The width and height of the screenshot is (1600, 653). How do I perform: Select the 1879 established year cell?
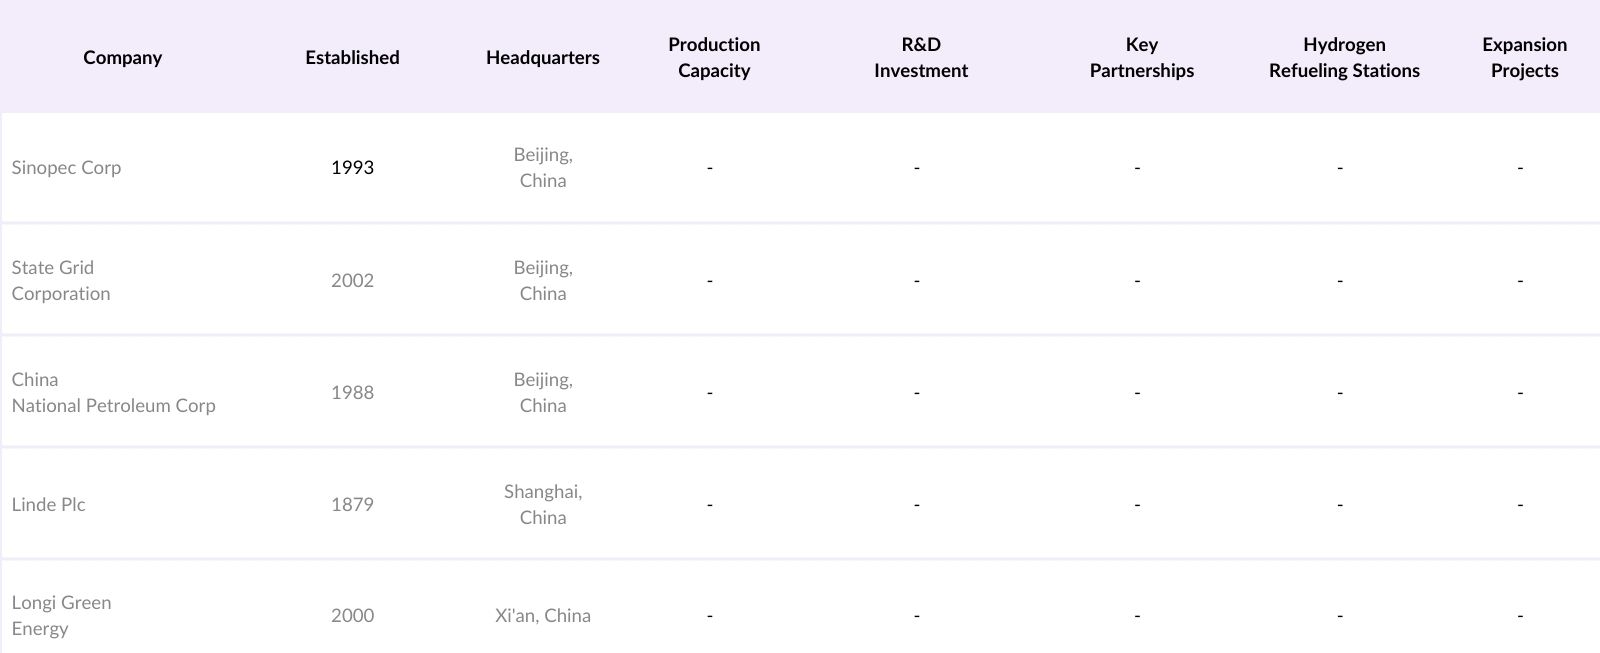(352, 505)
